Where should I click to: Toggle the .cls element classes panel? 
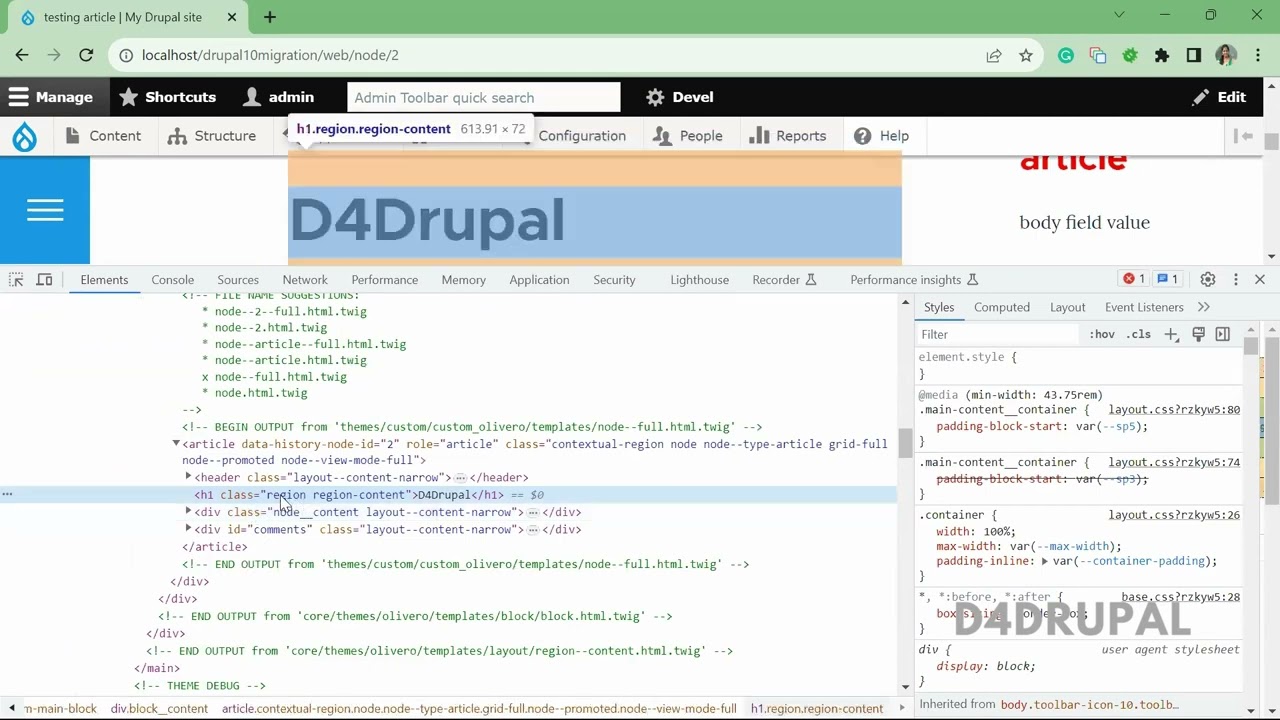pyautogui.click(x=1139, y=334)
